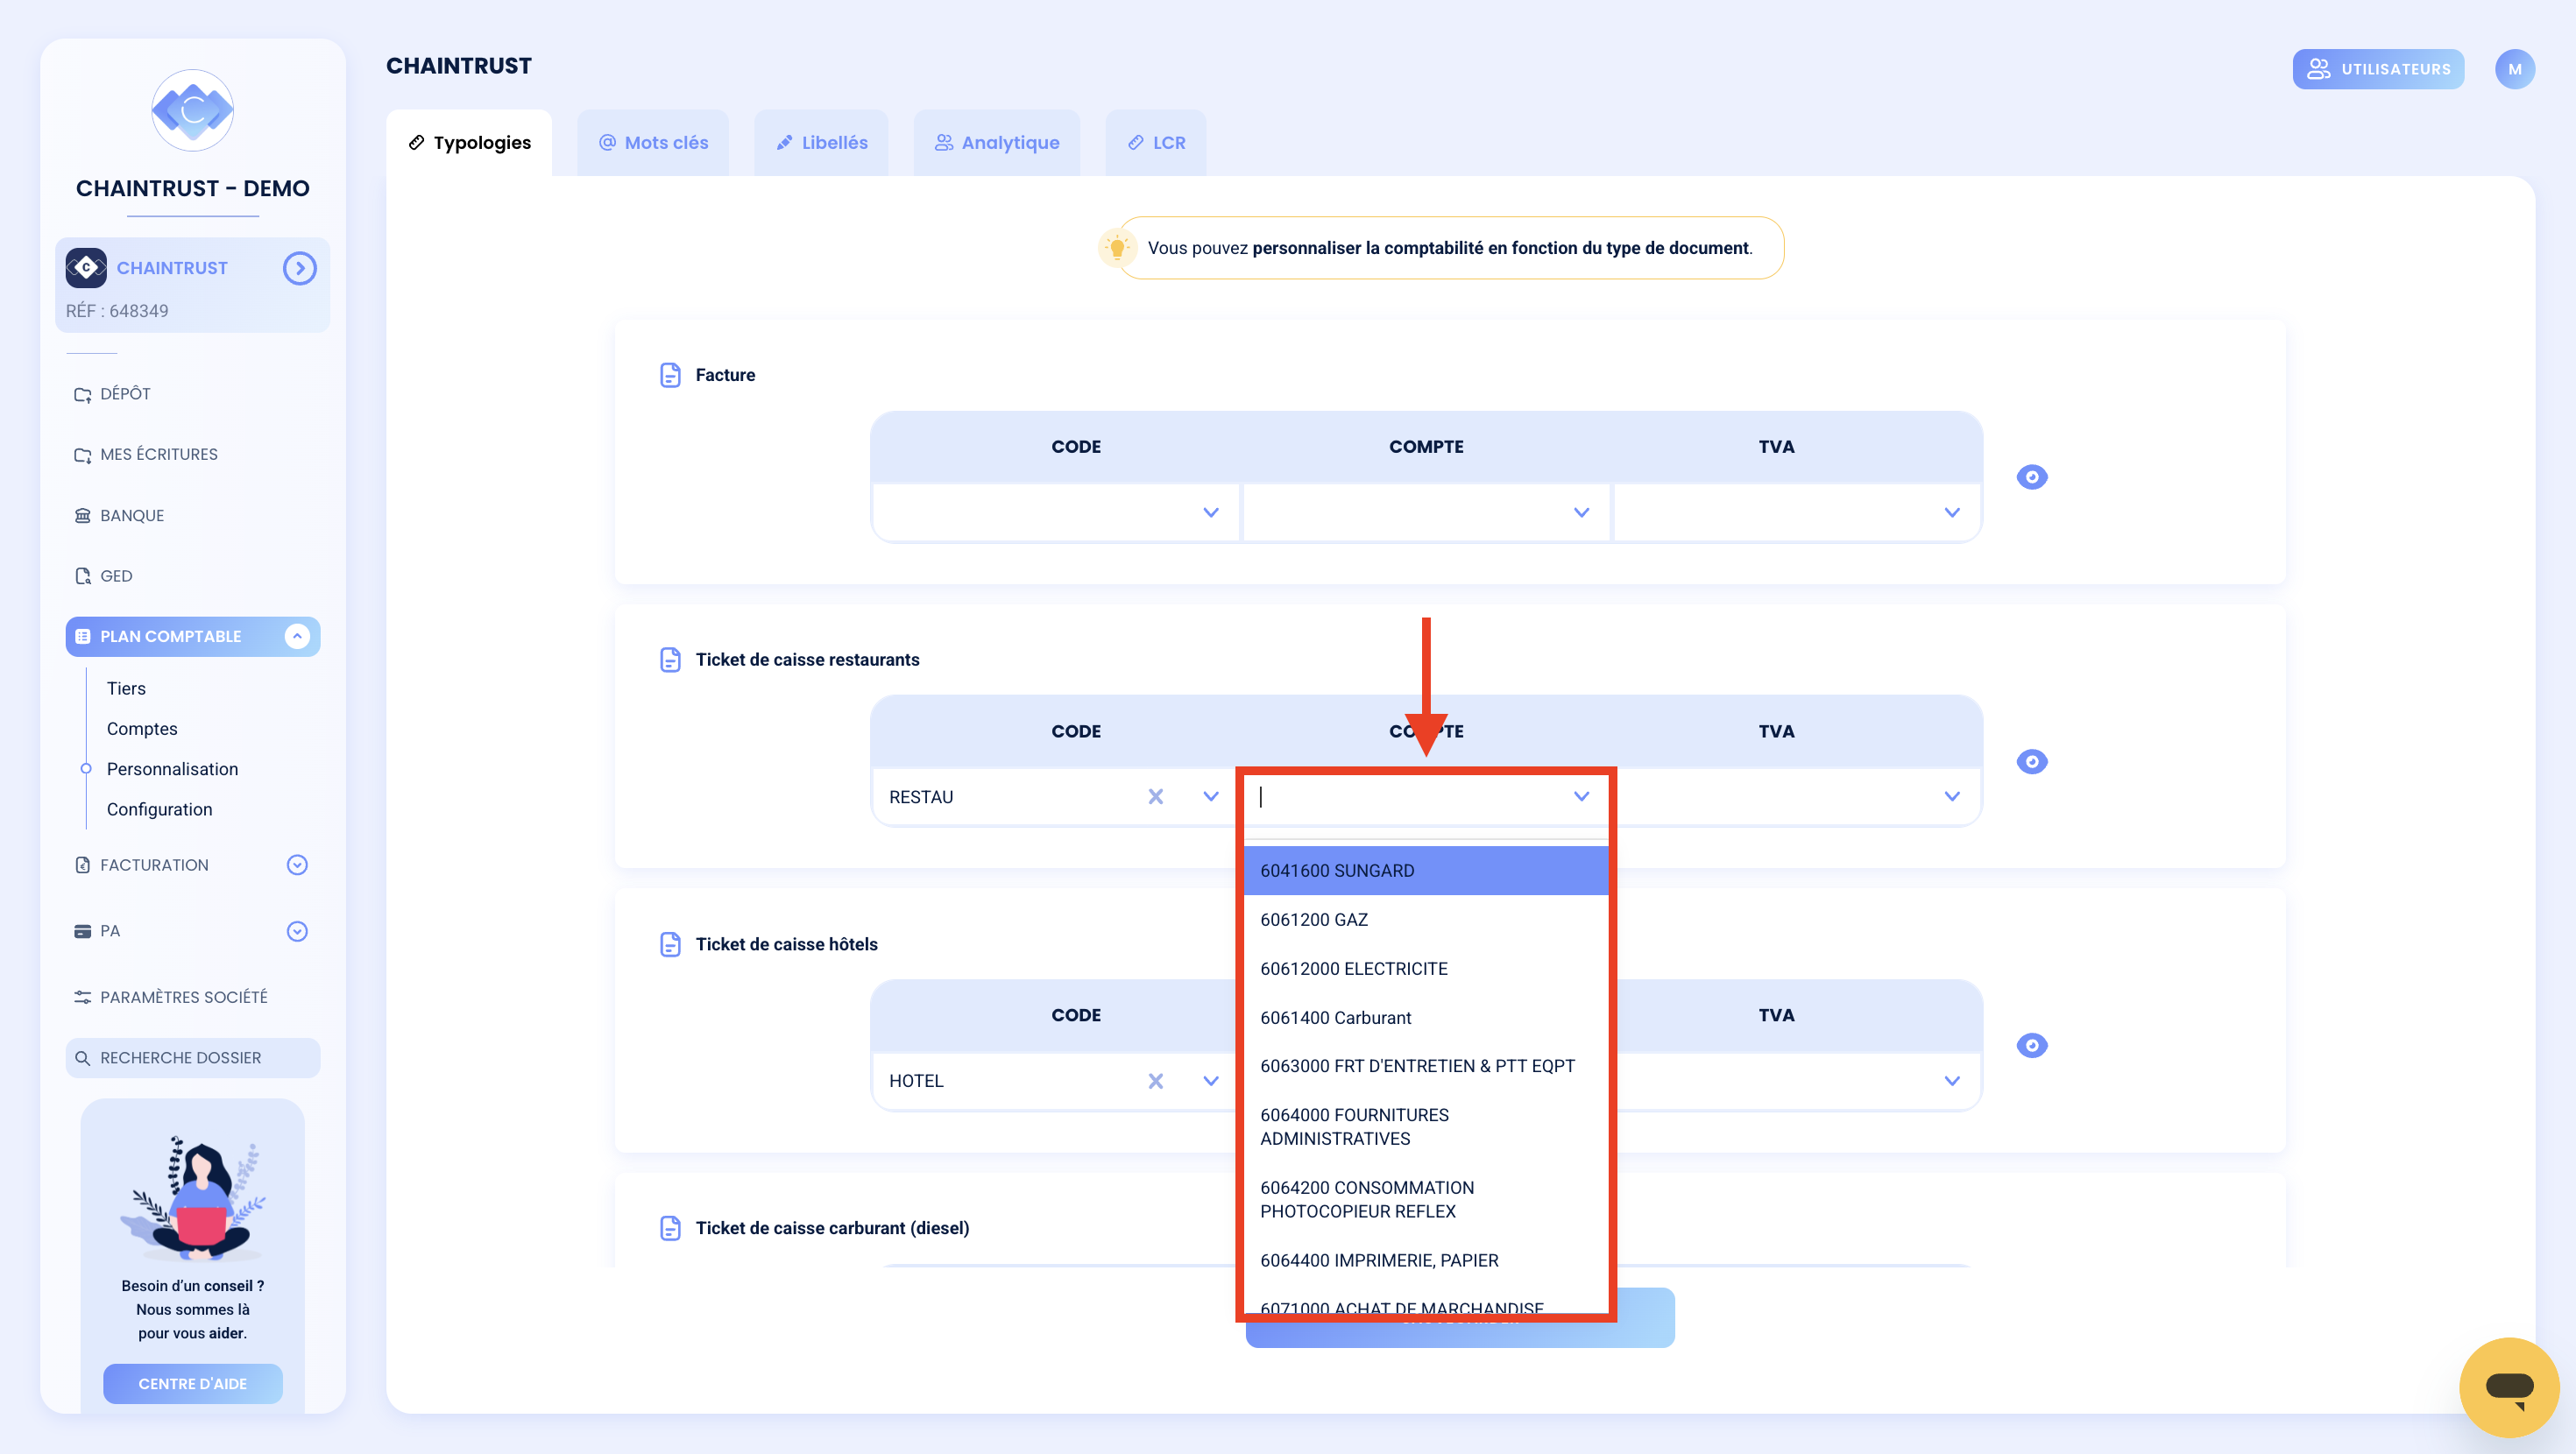Open the user avatar M
The width and height of the screenshot is (2576, 1454).
[2514, 69]
